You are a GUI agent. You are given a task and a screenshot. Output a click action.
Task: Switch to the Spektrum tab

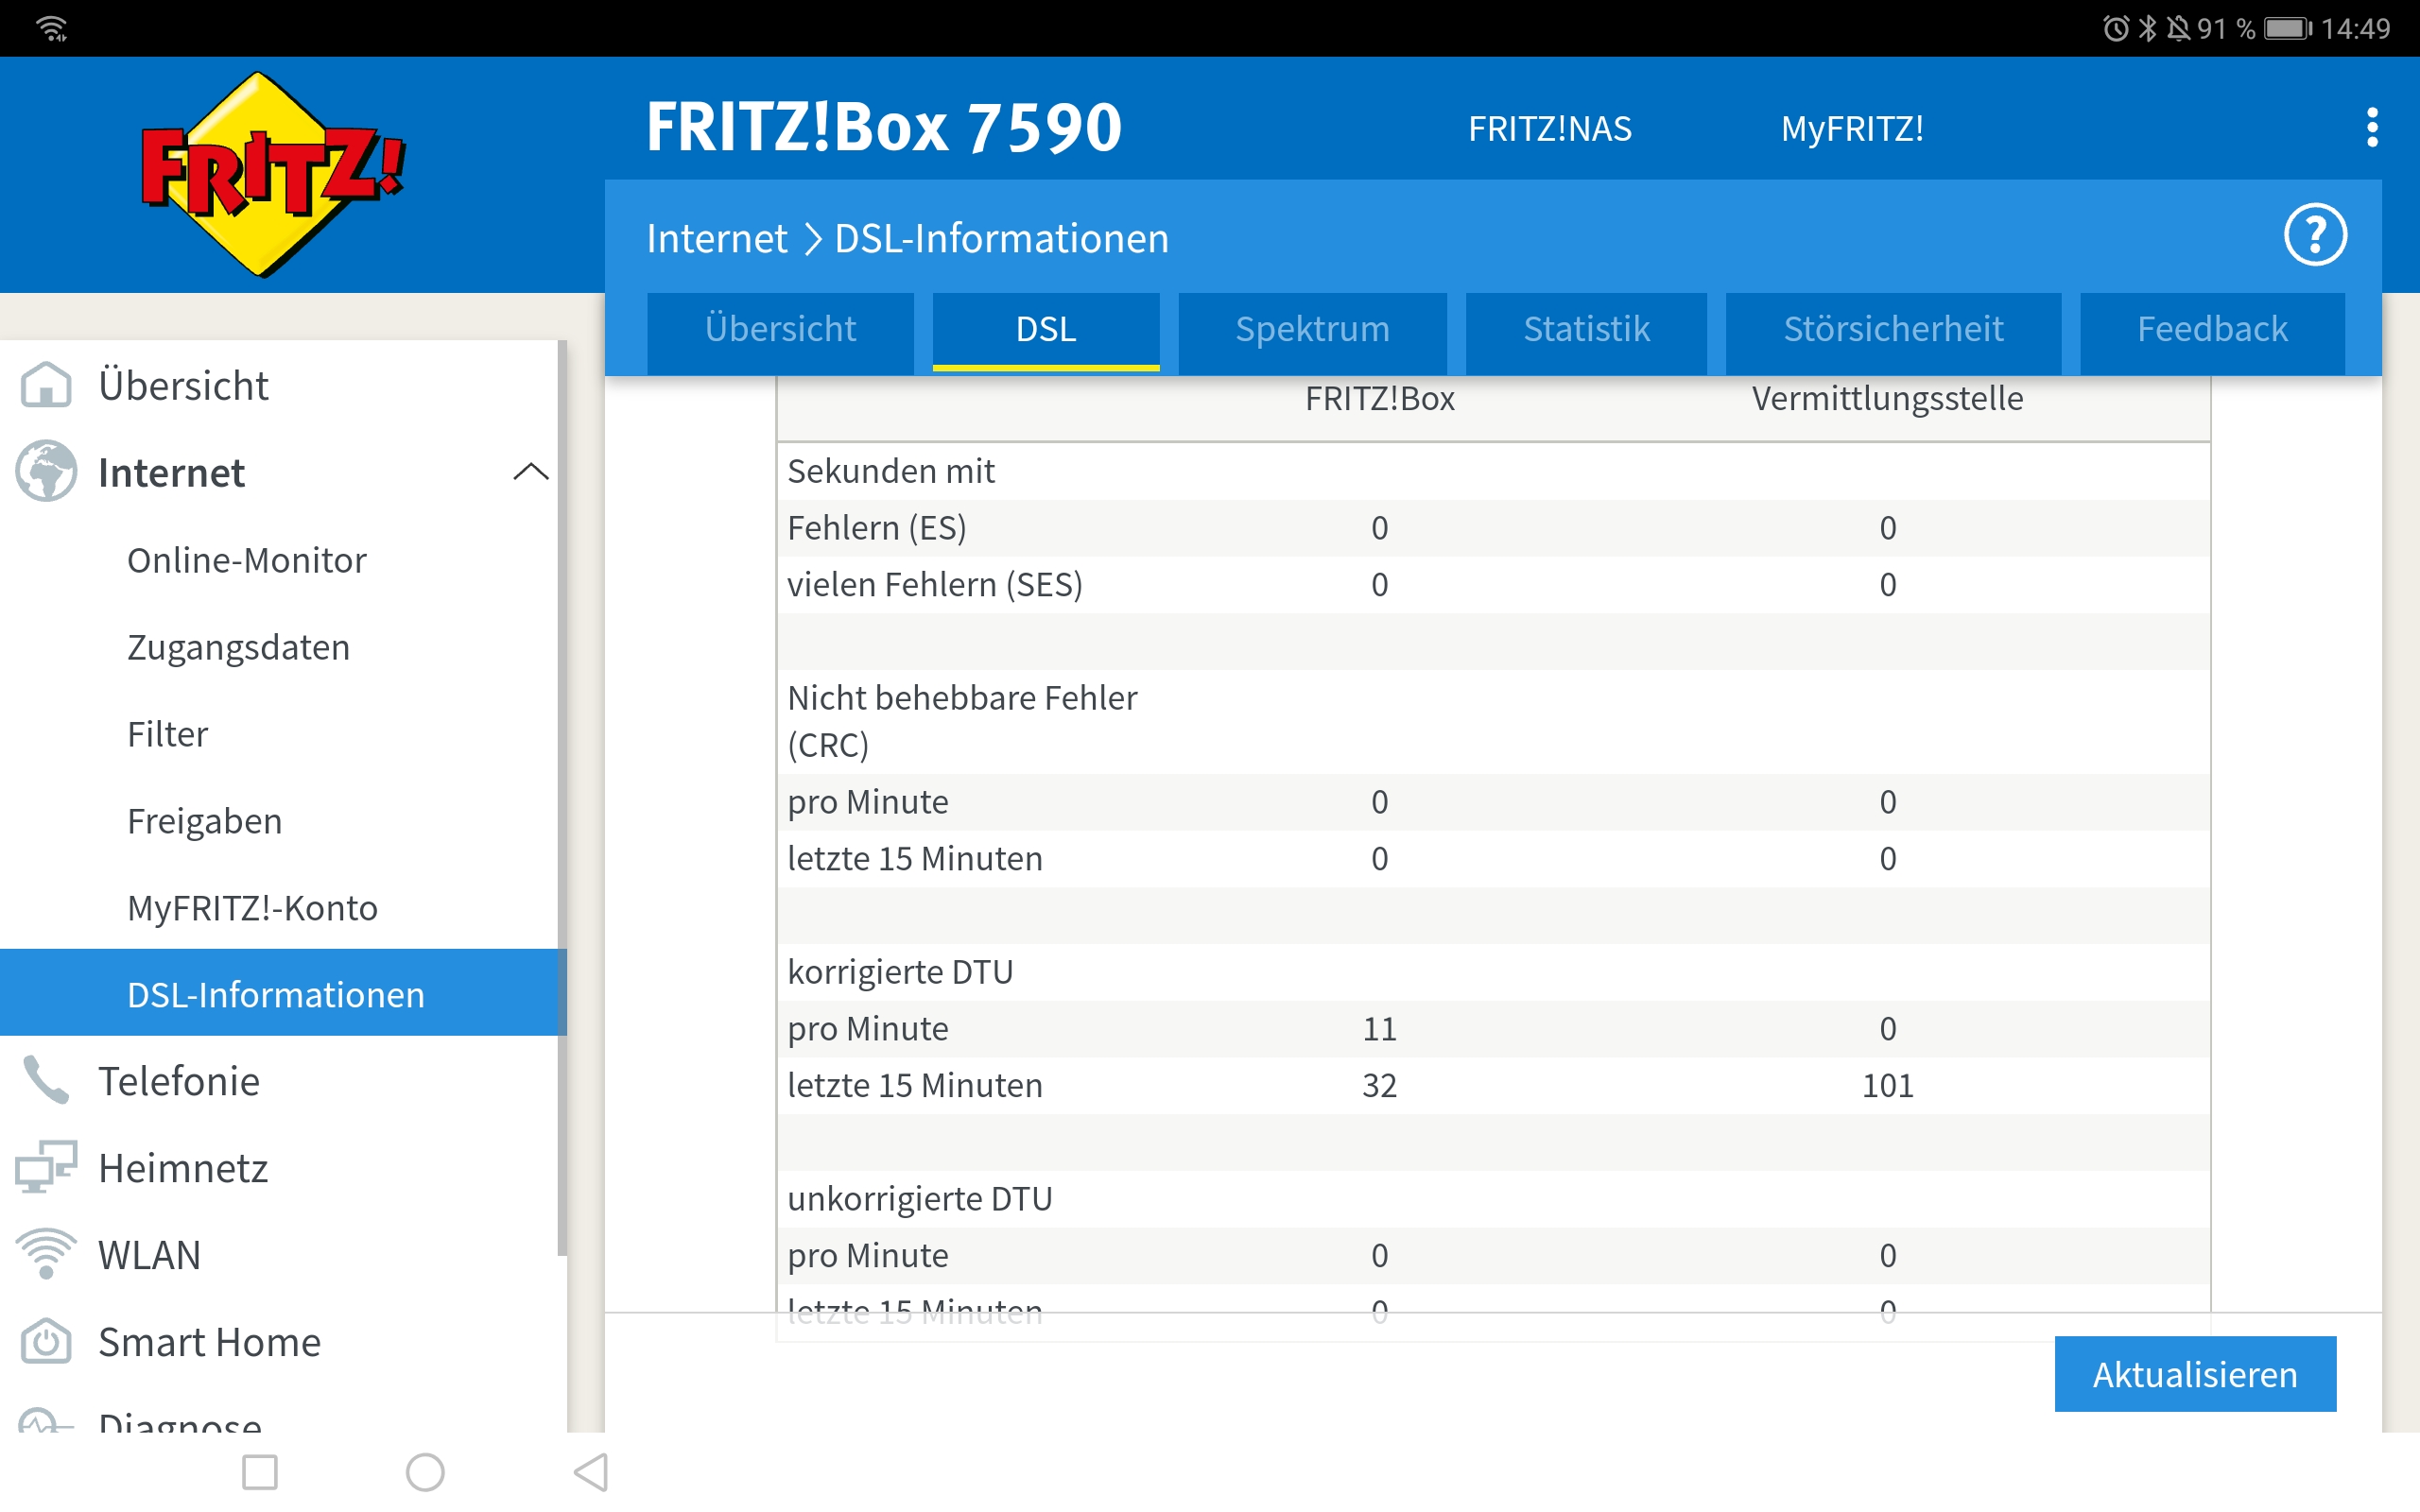1312,329
